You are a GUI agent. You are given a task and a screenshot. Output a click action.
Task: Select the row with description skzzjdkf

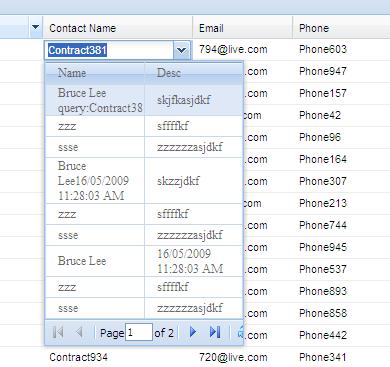(x=144, y=181)
